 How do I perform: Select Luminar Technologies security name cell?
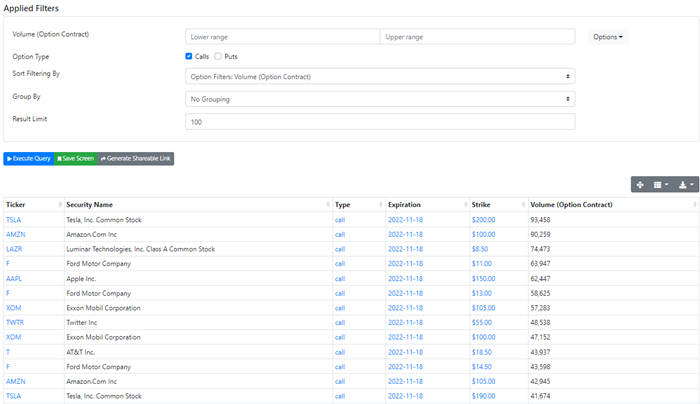[141, 249]
